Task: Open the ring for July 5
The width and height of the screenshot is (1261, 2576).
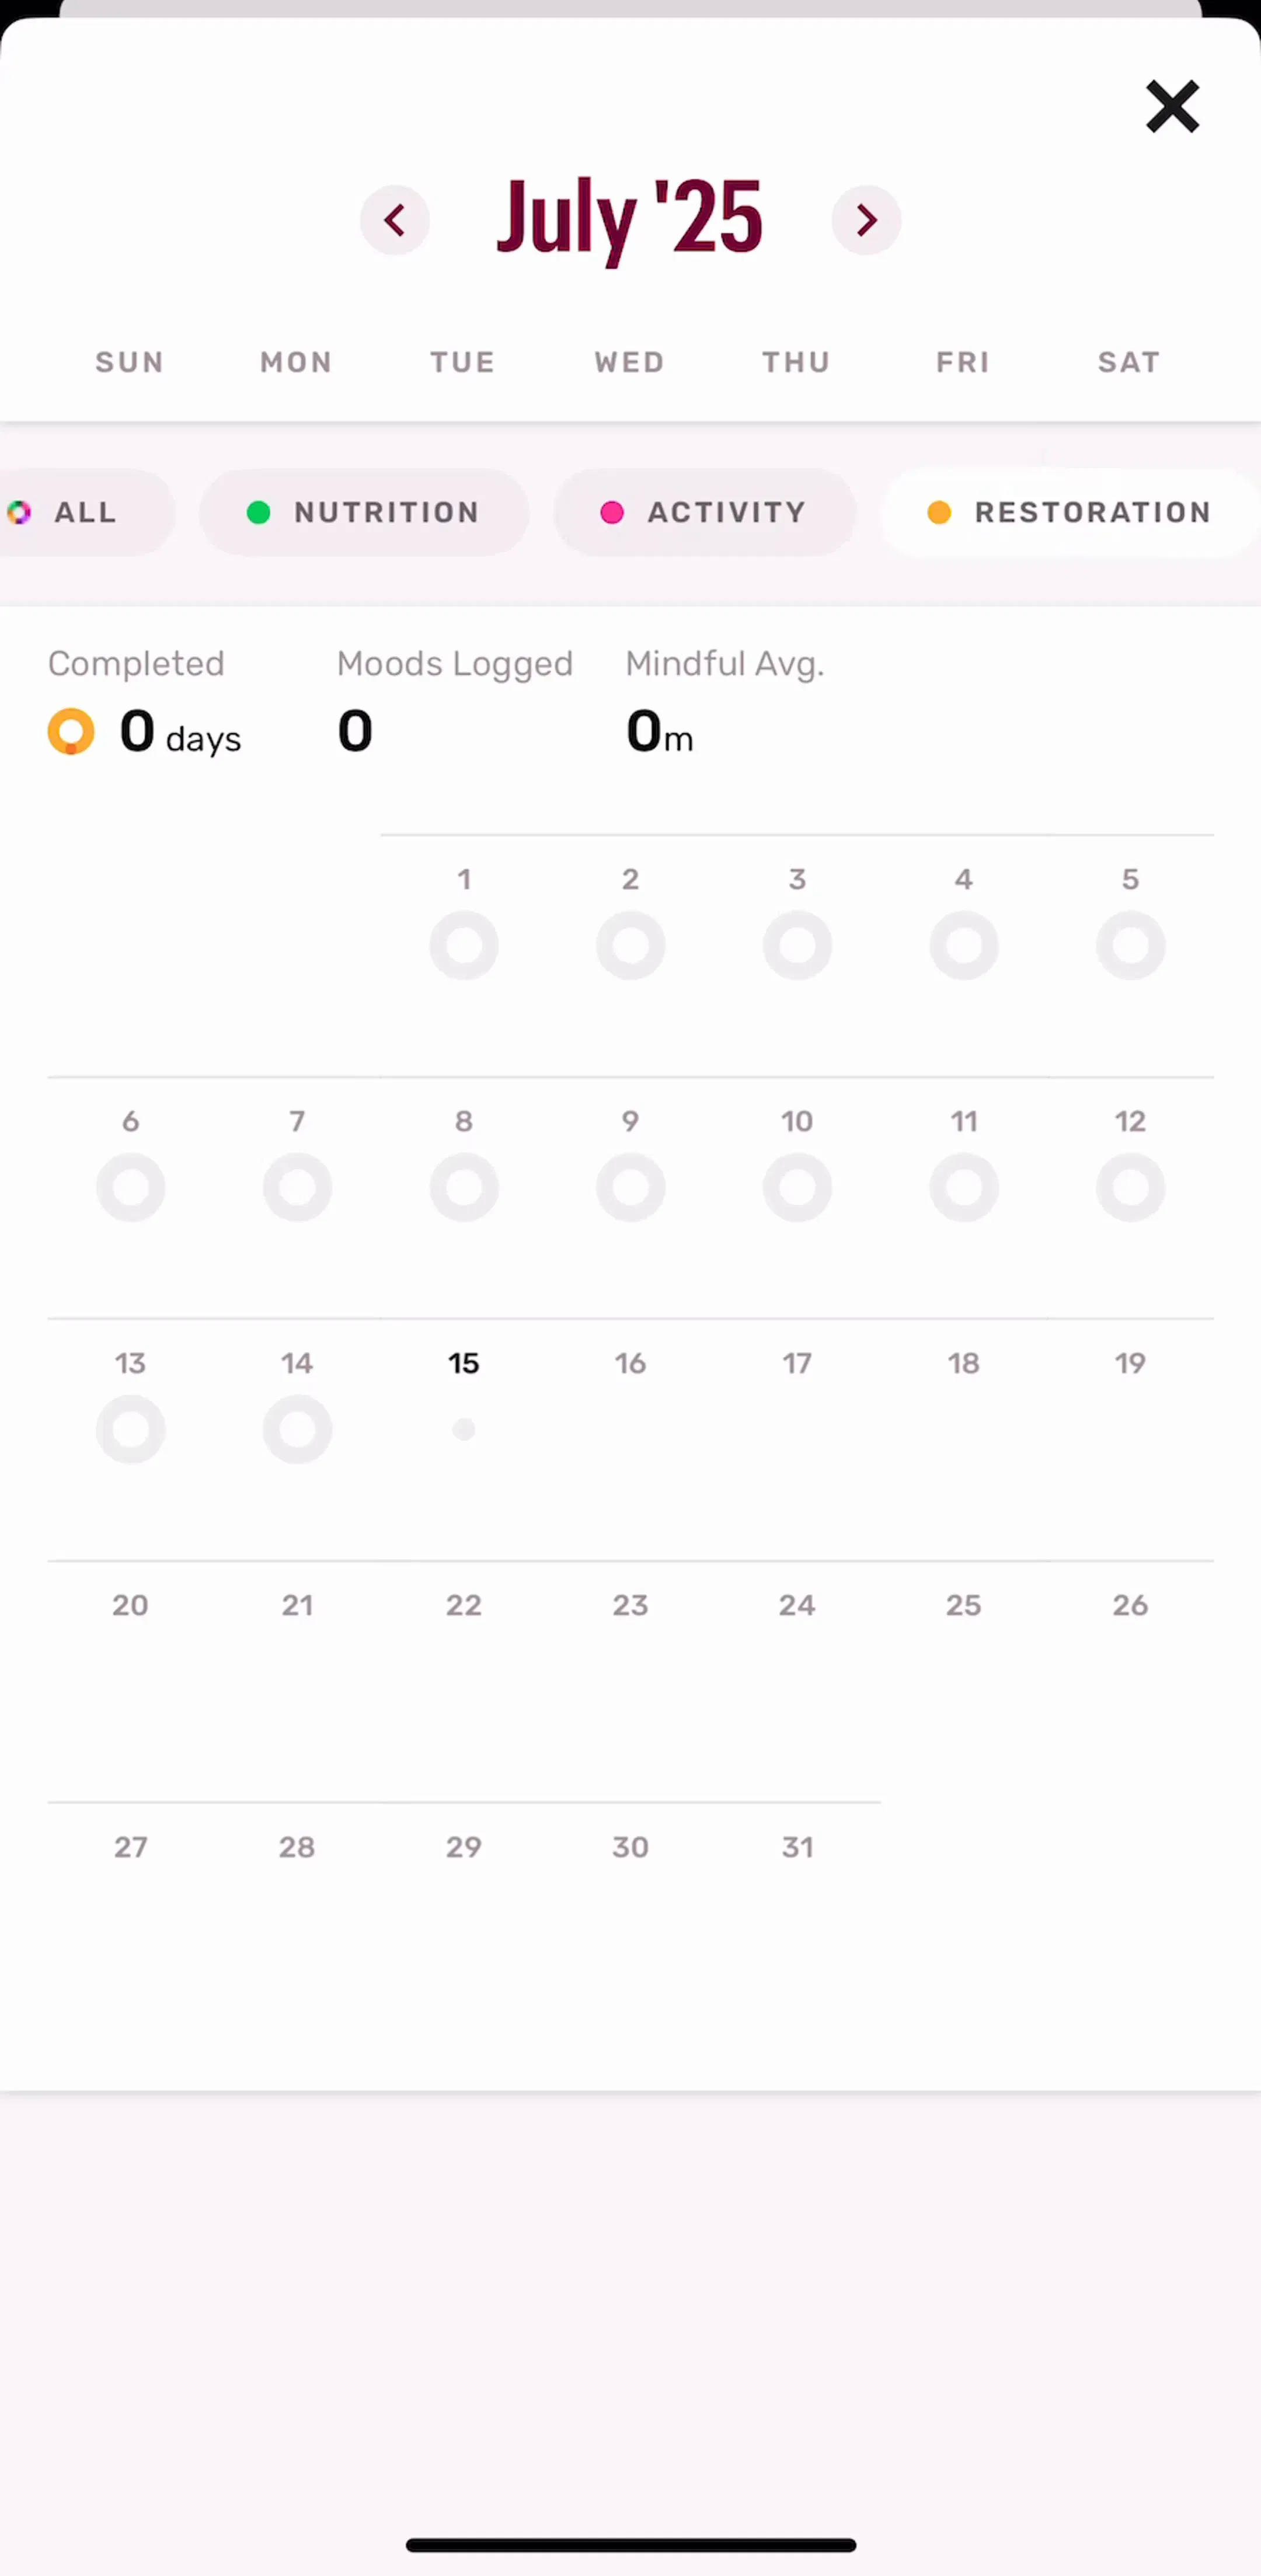Action: (x=1130, y=945)
